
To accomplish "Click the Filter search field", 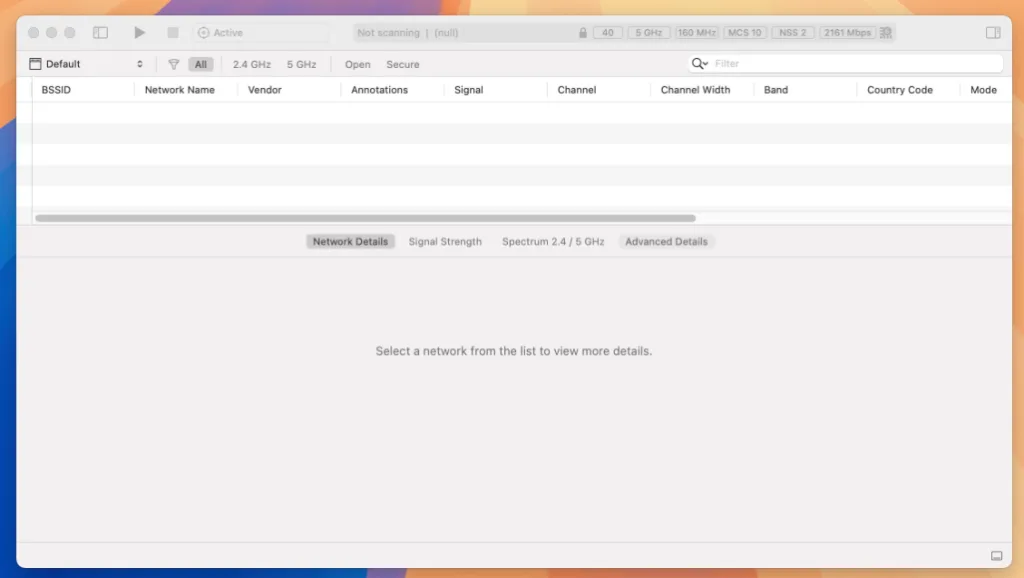I will coord(855,64).
